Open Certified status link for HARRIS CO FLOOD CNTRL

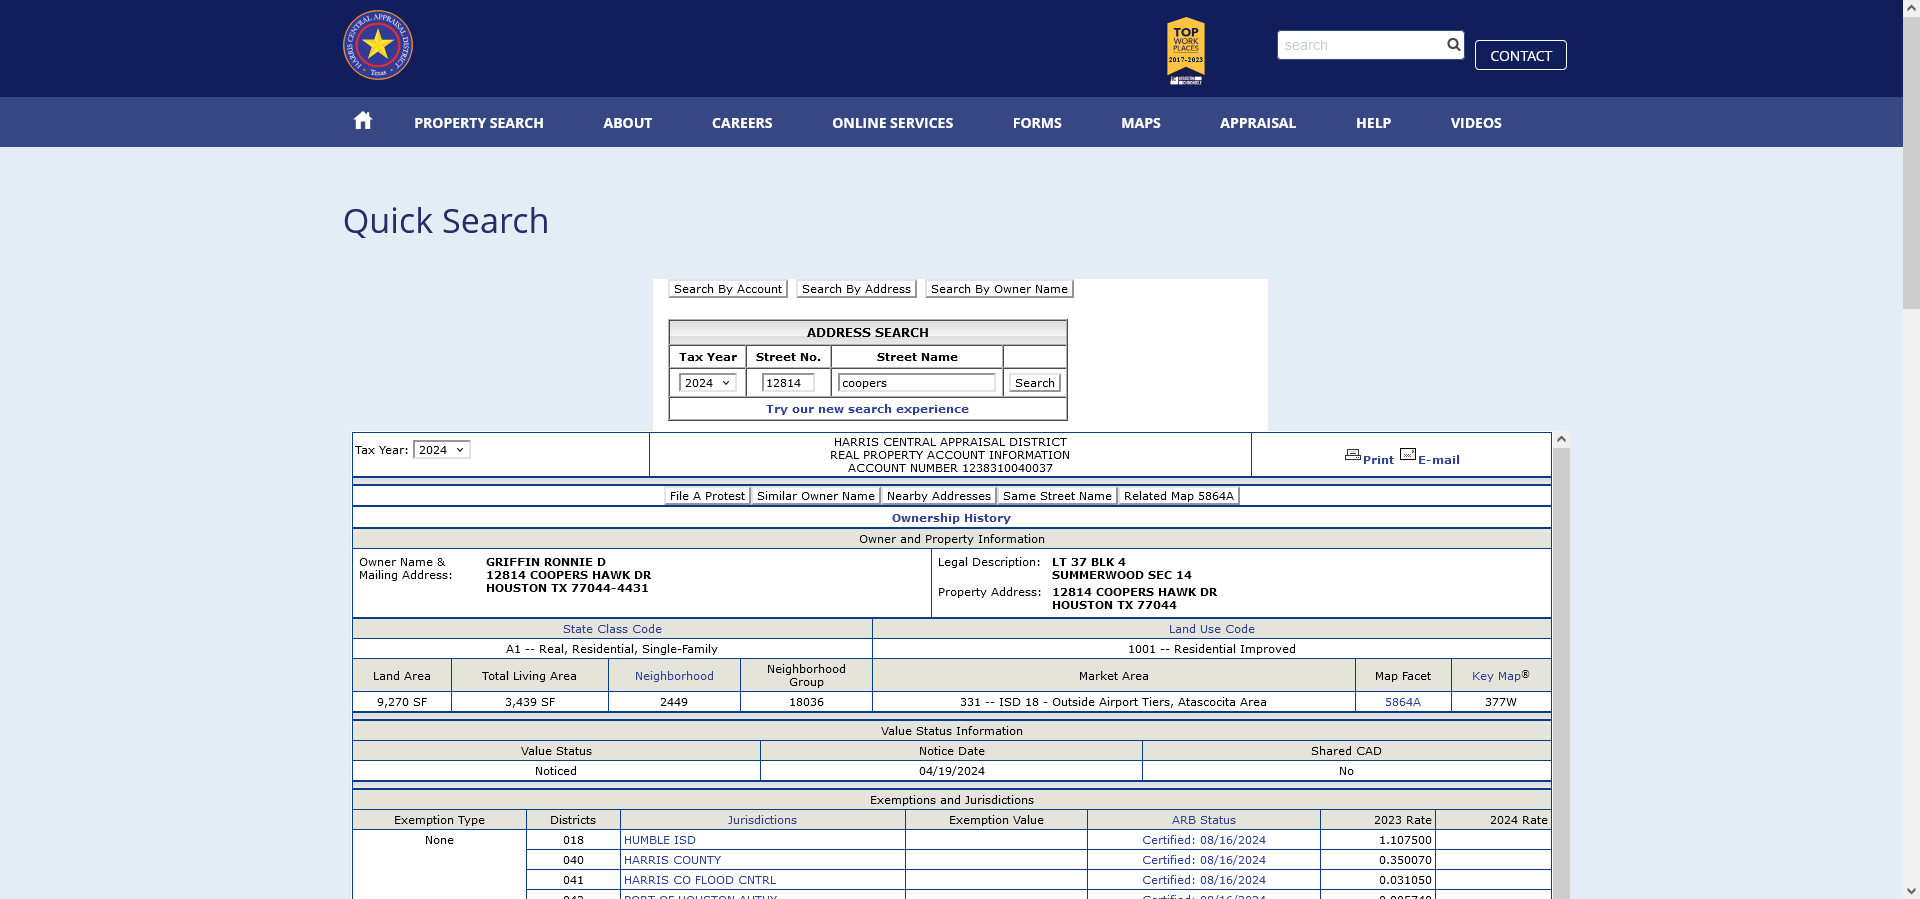1204,880
